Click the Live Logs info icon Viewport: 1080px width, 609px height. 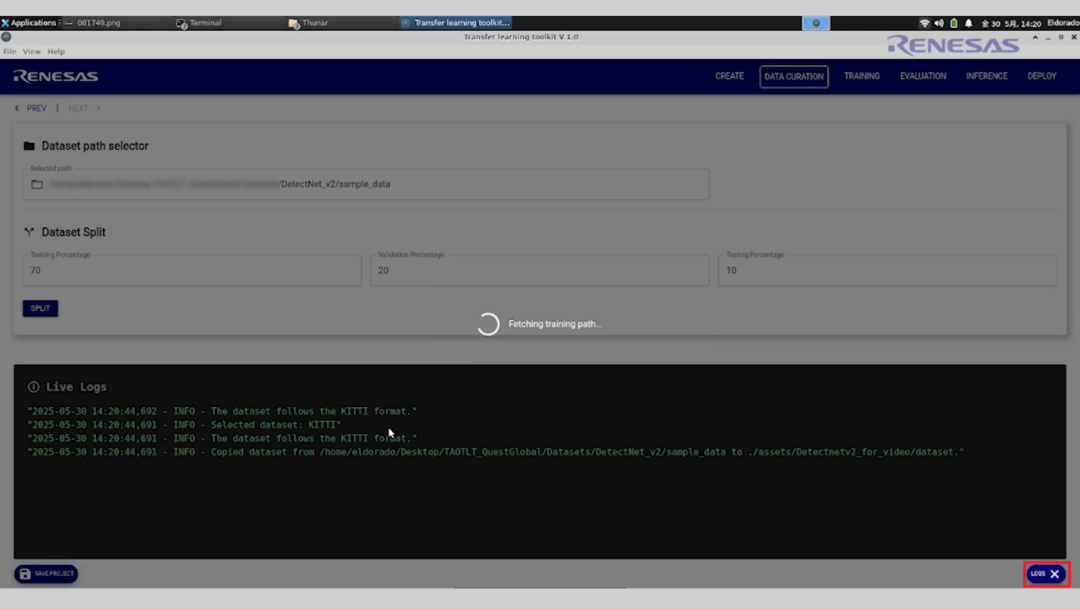33,387
